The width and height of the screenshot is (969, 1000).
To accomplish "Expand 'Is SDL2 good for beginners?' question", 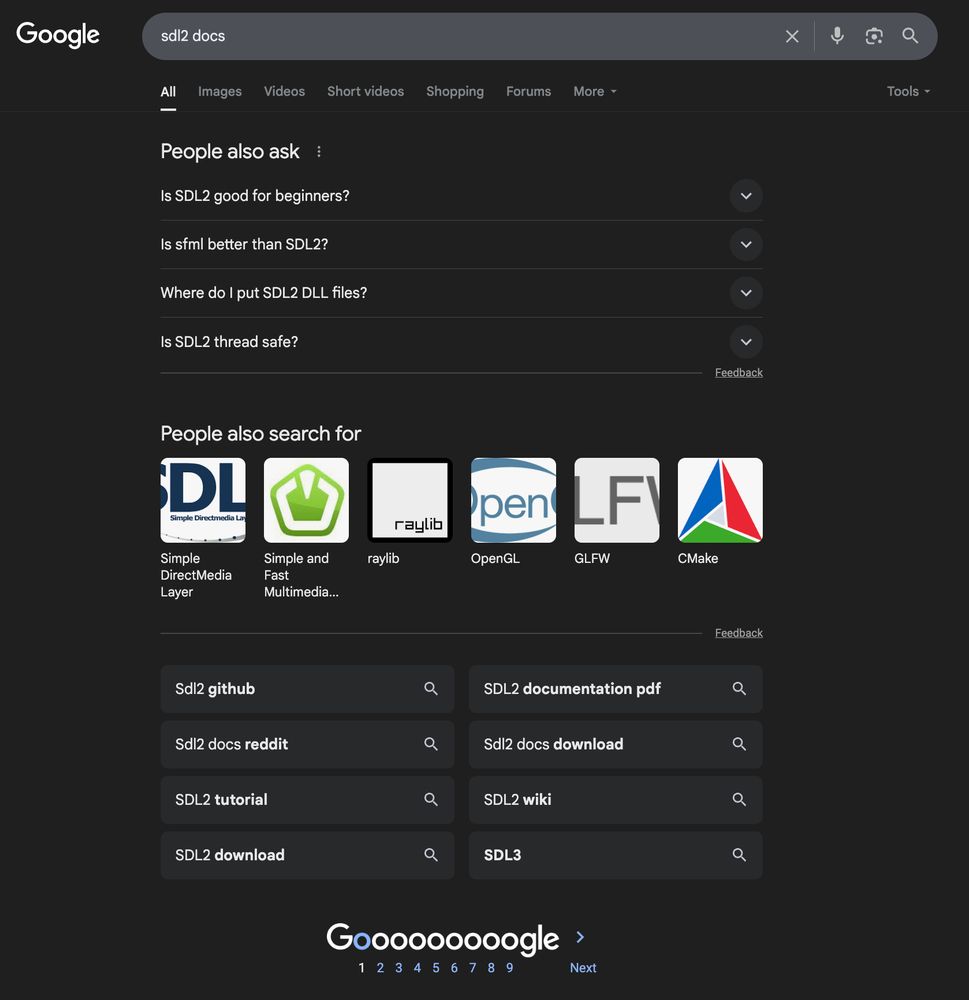I will (x=746, y=196).
